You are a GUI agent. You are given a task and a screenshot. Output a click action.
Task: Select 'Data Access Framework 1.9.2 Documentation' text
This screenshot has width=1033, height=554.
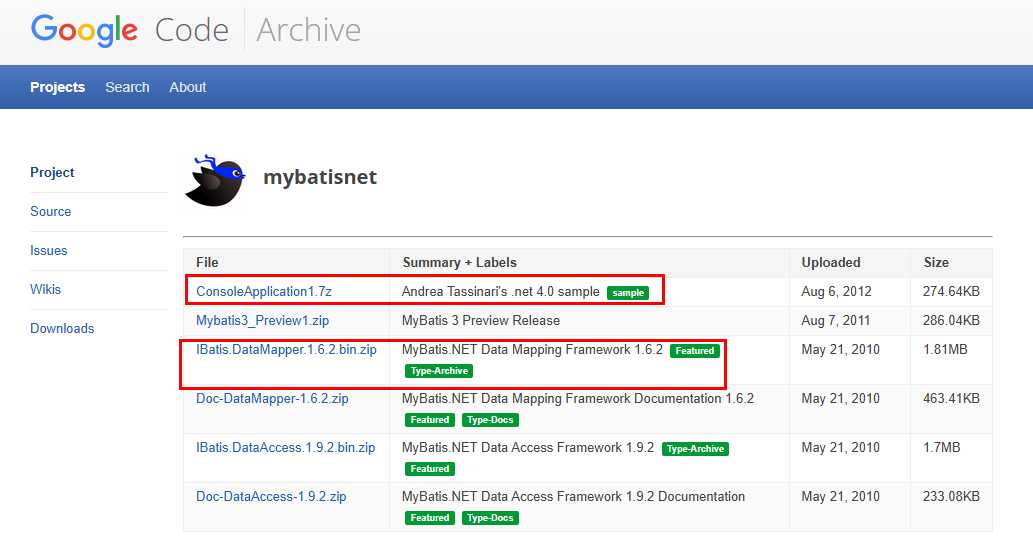pos(613,496)
